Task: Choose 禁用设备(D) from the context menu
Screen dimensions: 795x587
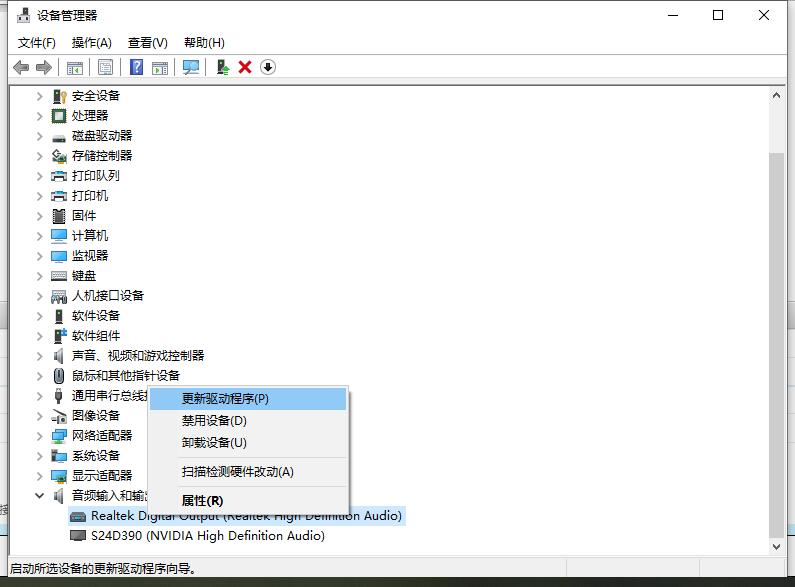Action: tap(213, 421)
